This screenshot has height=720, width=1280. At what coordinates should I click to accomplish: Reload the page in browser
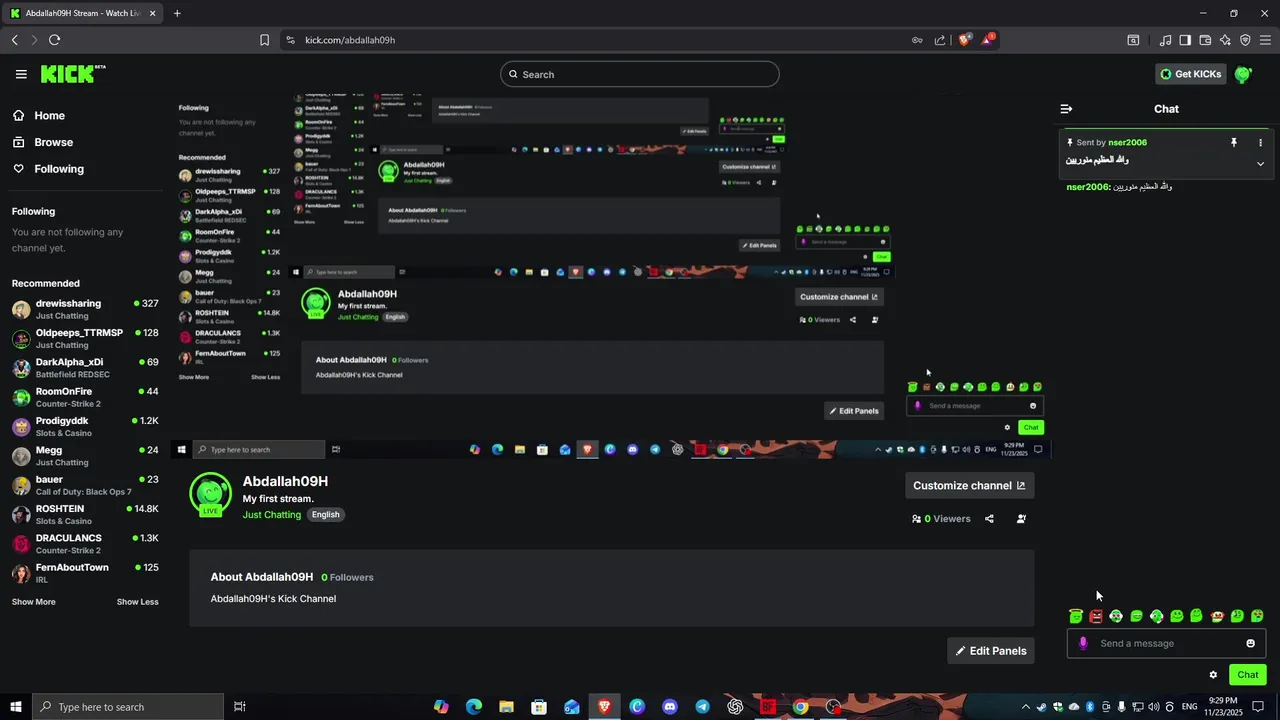(x=54, y=40)
